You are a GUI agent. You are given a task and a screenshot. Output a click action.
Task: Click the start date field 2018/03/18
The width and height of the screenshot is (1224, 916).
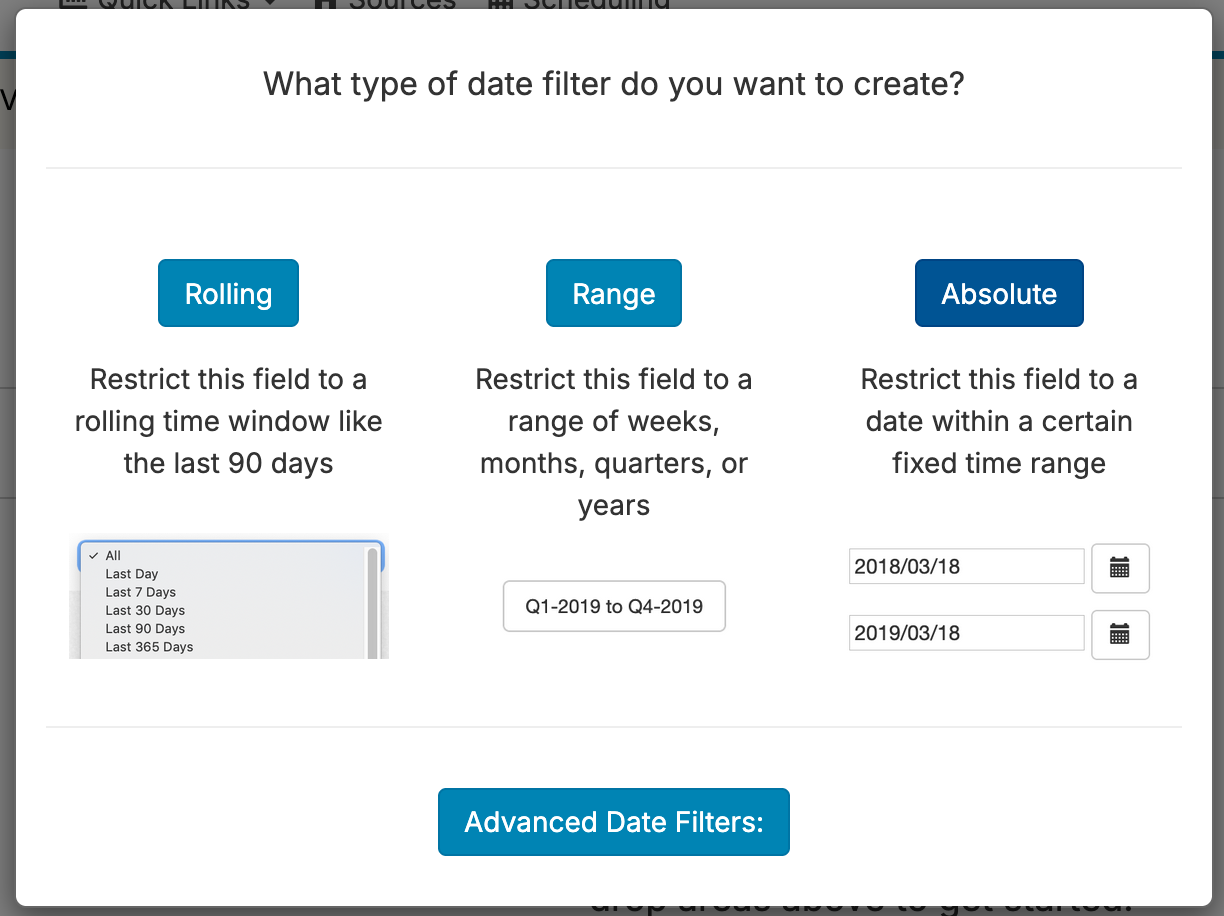(965, 566)
